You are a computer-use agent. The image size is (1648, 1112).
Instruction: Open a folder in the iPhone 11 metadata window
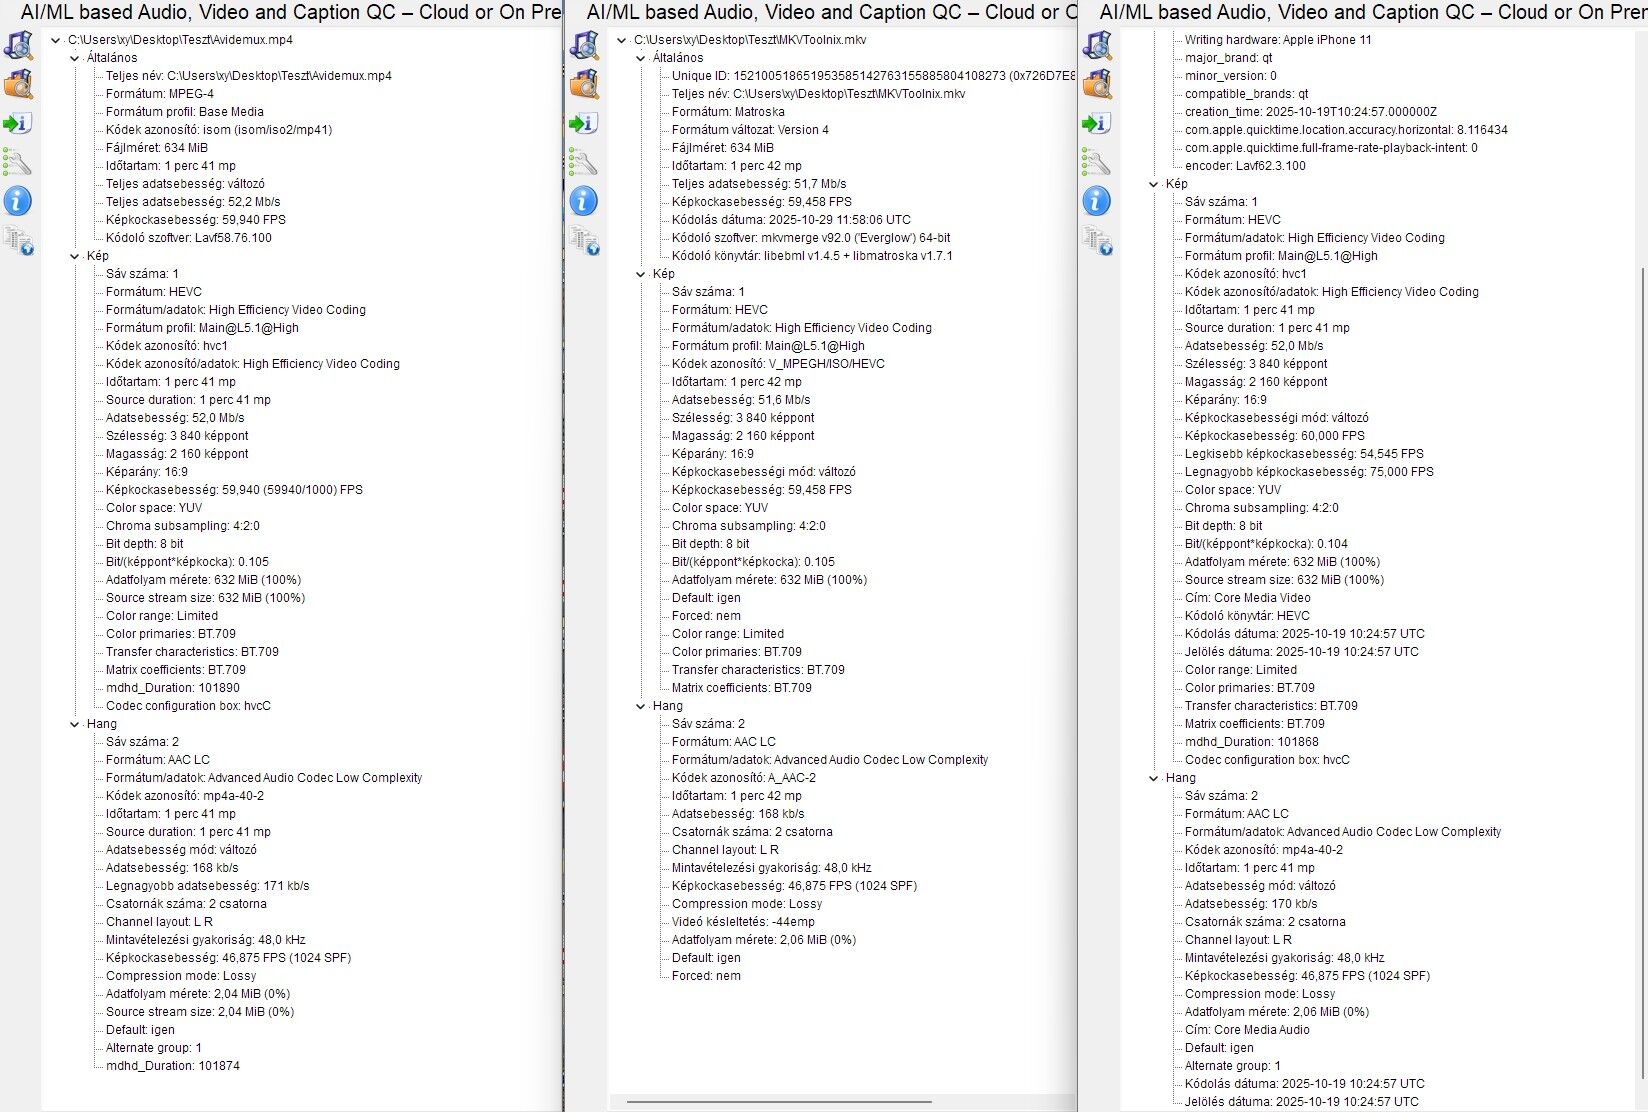1097,85
